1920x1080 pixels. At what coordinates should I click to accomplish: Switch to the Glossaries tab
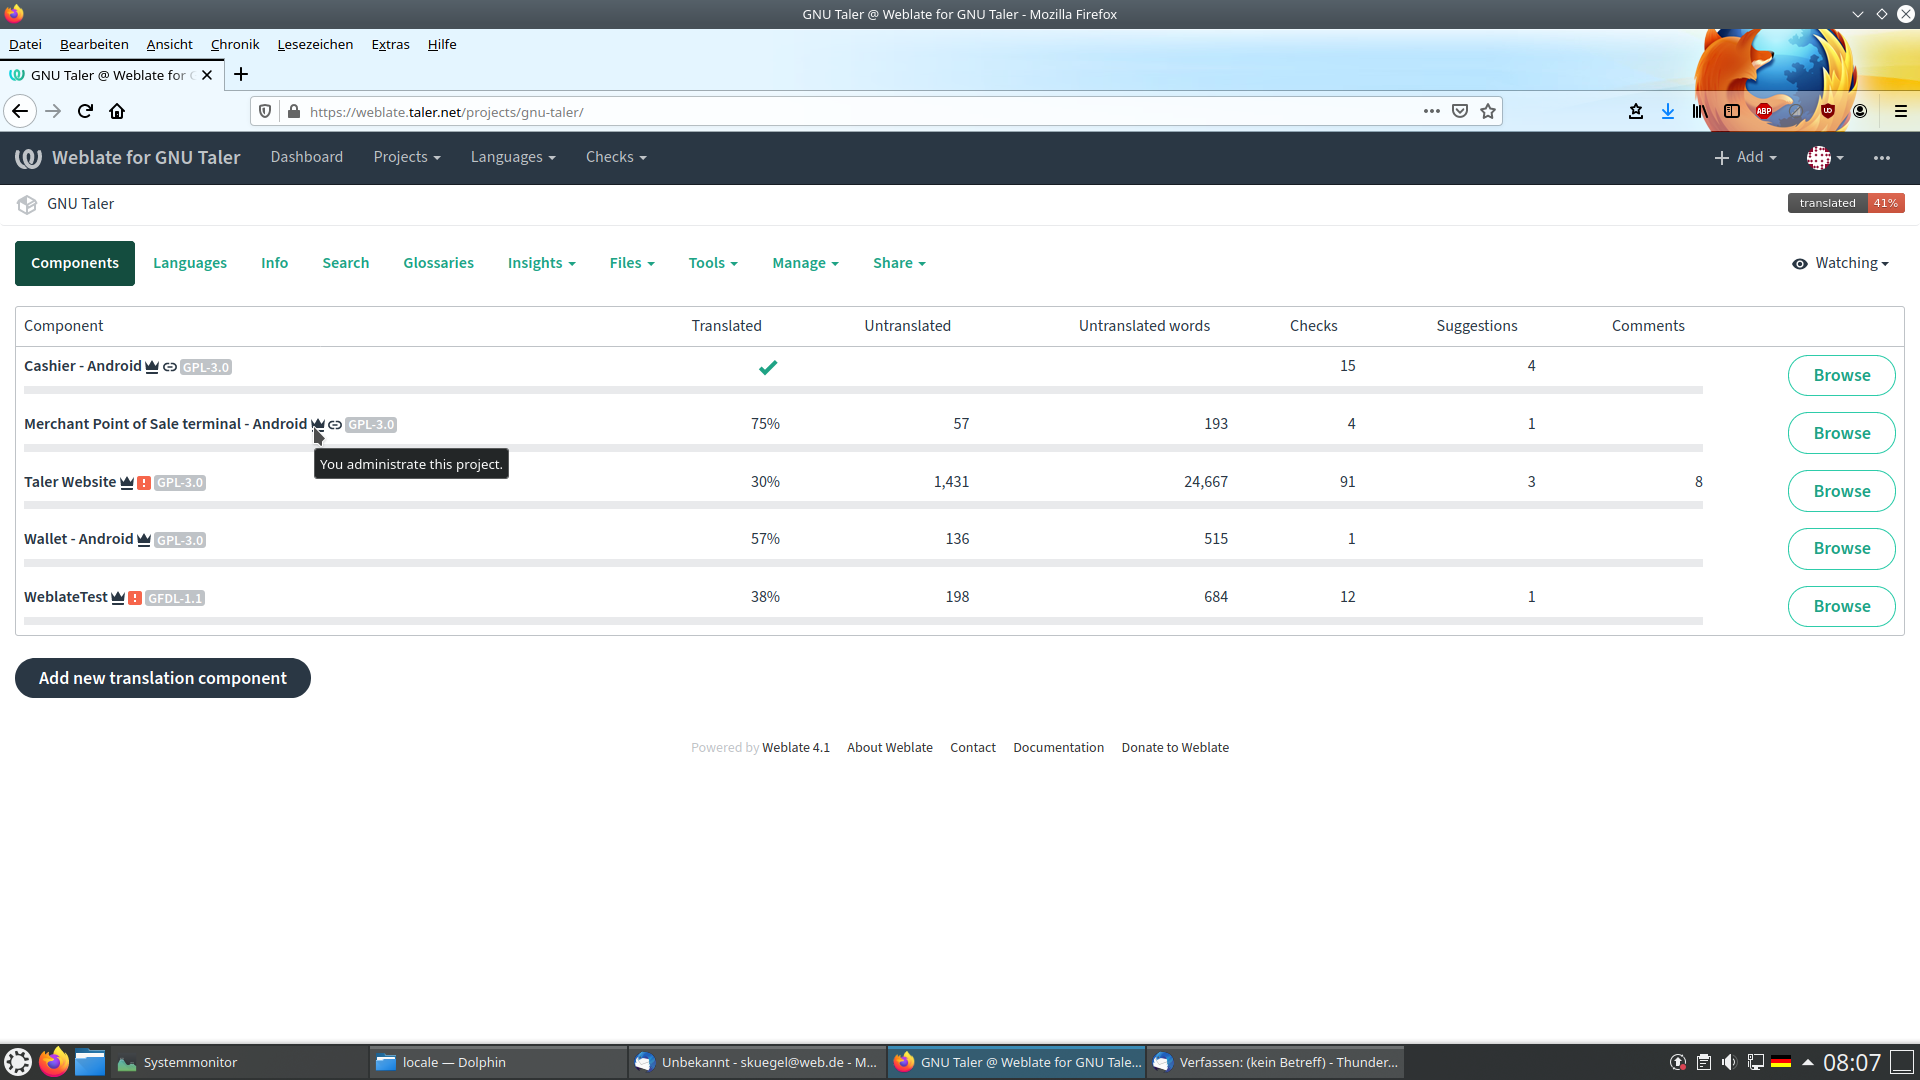438,264
